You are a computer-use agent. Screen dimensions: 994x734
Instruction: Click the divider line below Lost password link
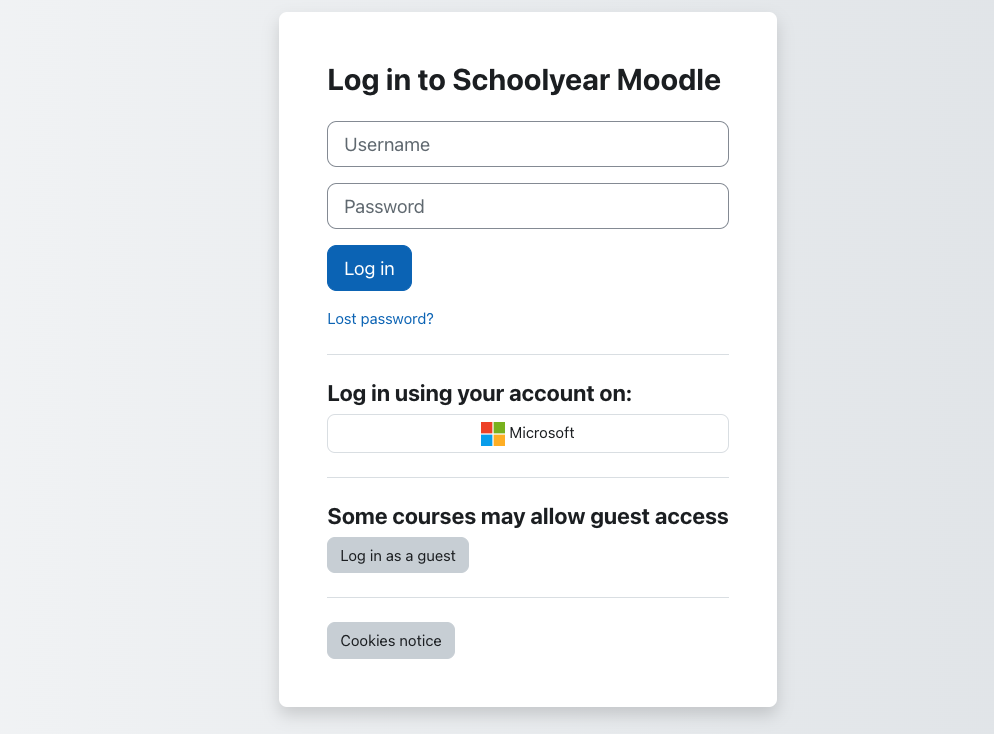point(527,354)
